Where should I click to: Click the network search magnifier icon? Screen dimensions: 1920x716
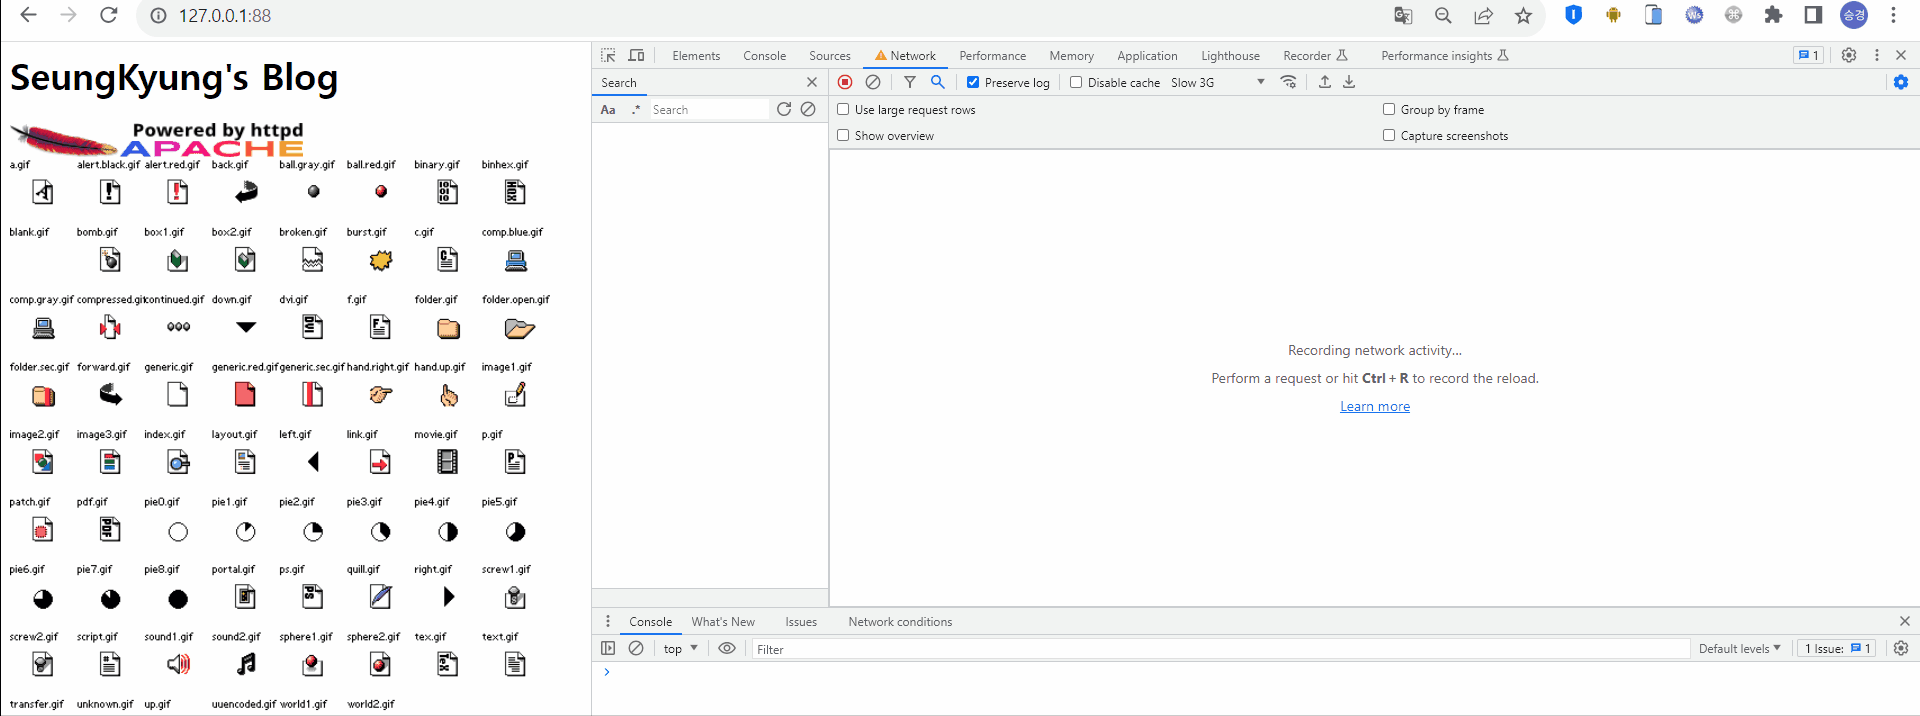tap(938, 82)
